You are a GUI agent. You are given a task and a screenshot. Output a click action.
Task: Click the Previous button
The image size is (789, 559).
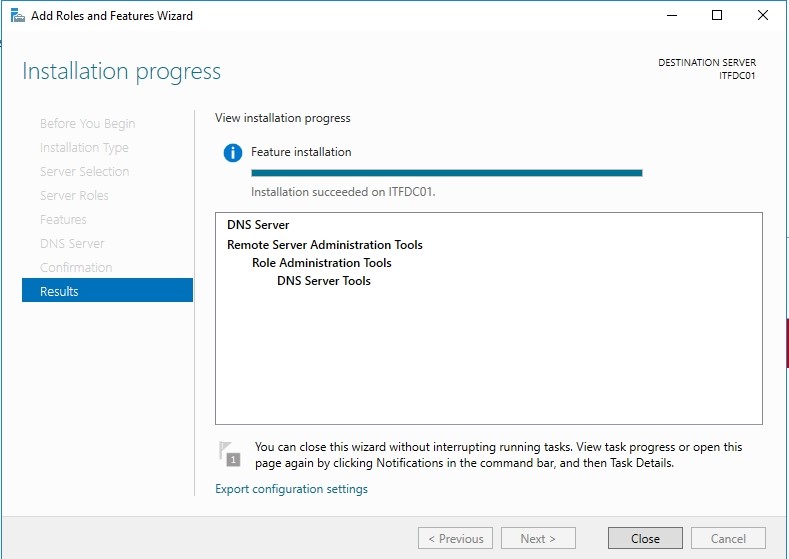pyautogui.click(x=455, y=538)
